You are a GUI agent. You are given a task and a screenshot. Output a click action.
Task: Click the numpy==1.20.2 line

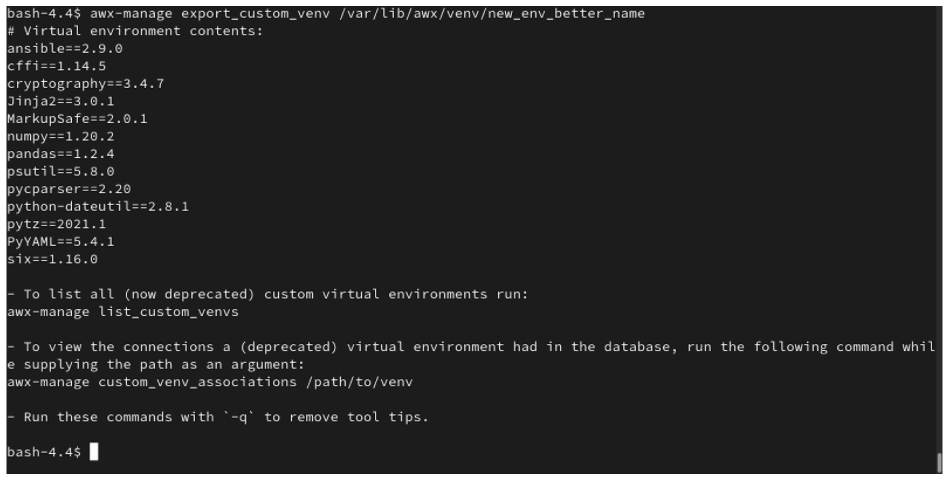click(60, 136)
